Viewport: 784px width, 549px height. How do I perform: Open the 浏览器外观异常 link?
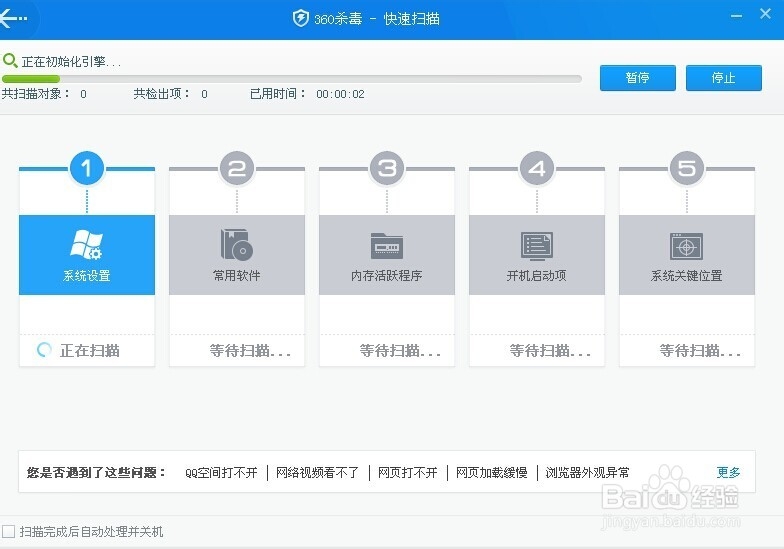coord(588,472)
